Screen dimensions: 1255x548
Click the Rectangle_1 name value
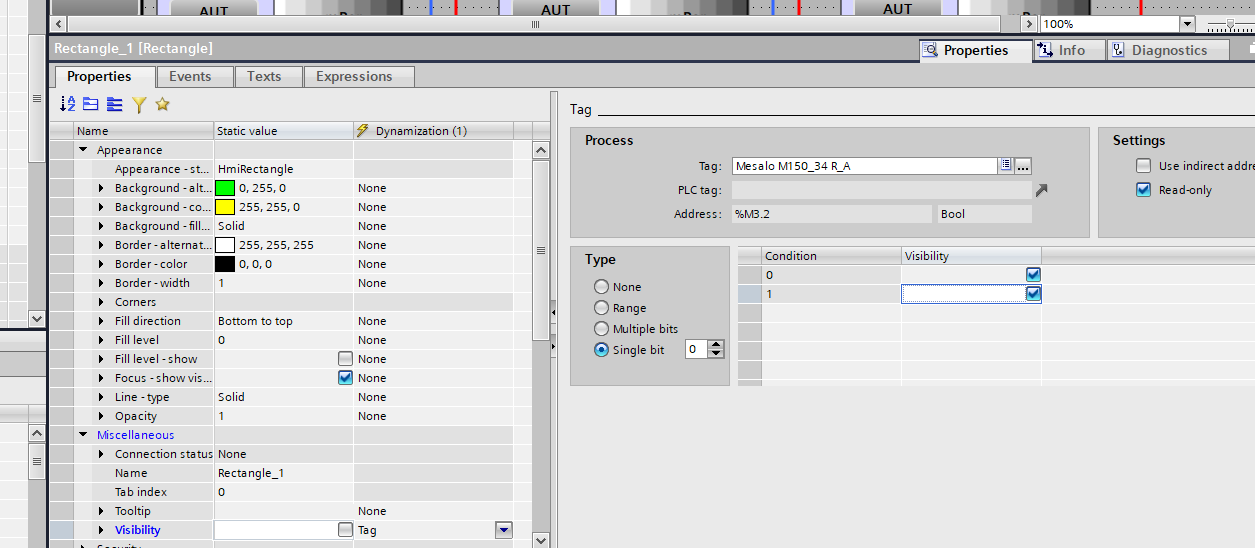[x=251, y=473]
